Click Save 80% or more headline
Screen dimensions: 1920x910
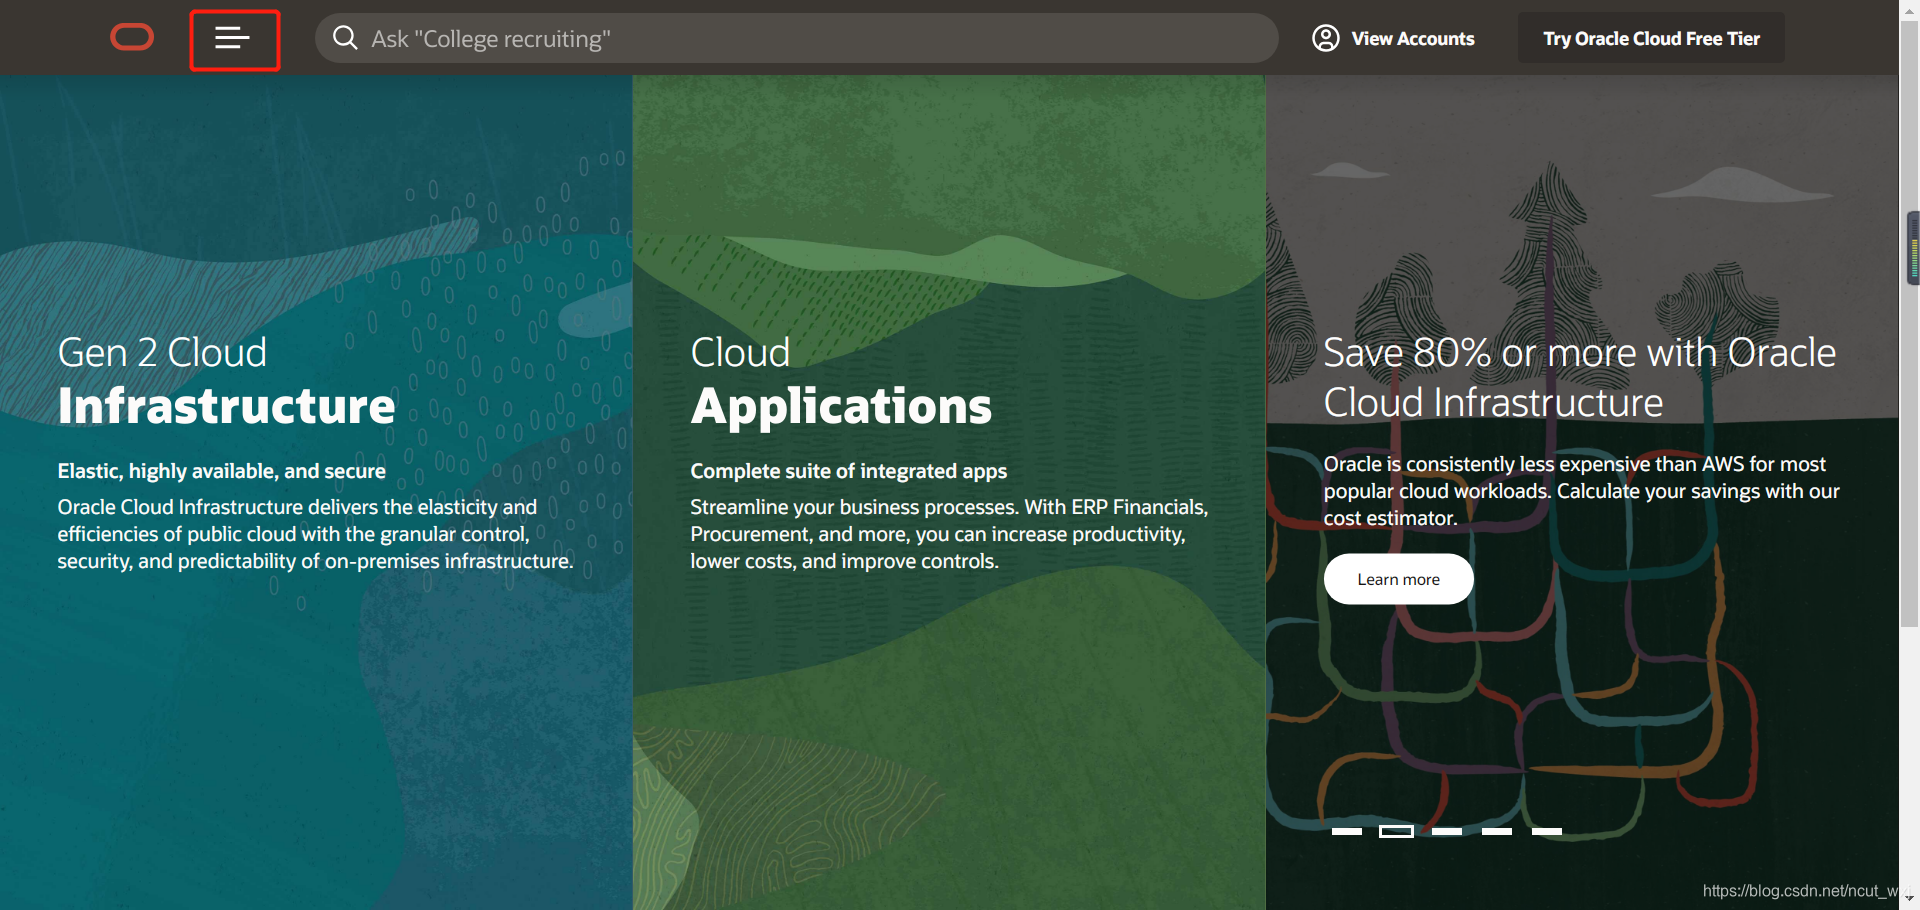[1580, 377]
